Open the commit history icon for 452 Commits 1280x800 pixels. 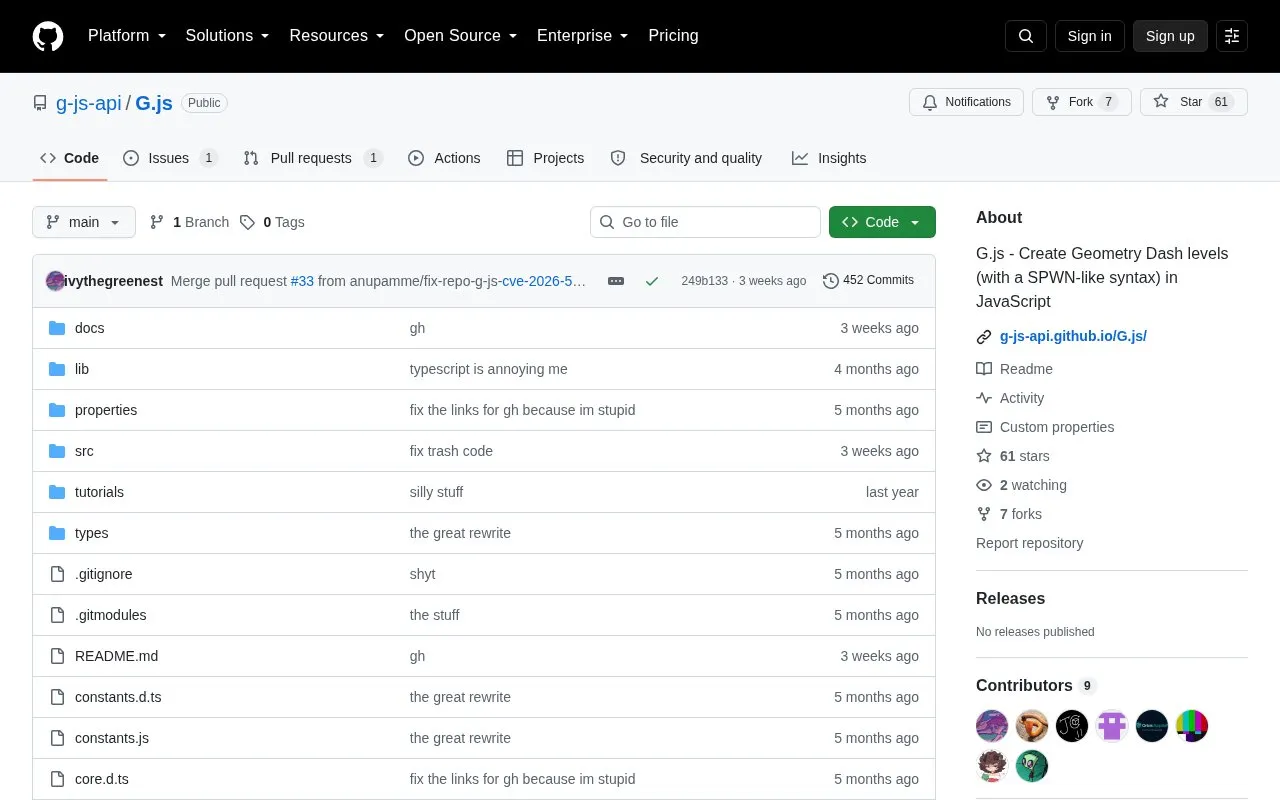[830, 281]
